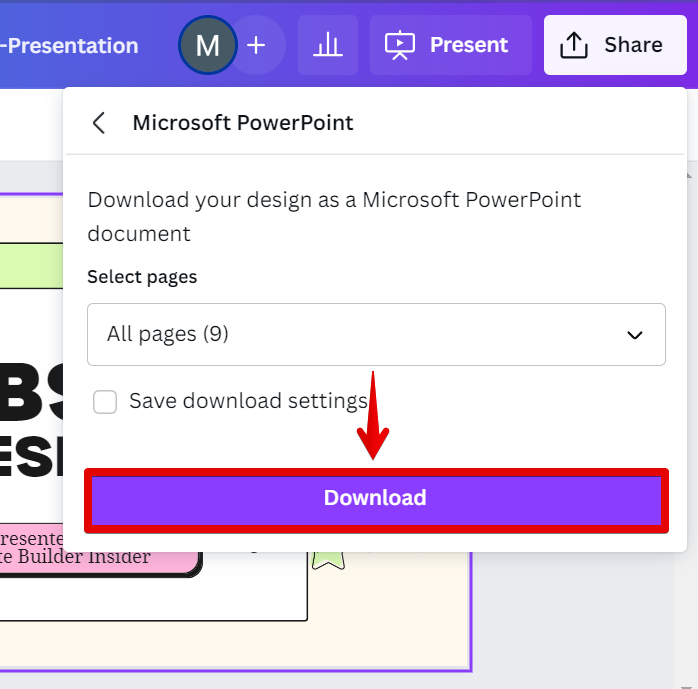Click the Present button label
Screen dimensions: 698x689
tap(469, 45)
